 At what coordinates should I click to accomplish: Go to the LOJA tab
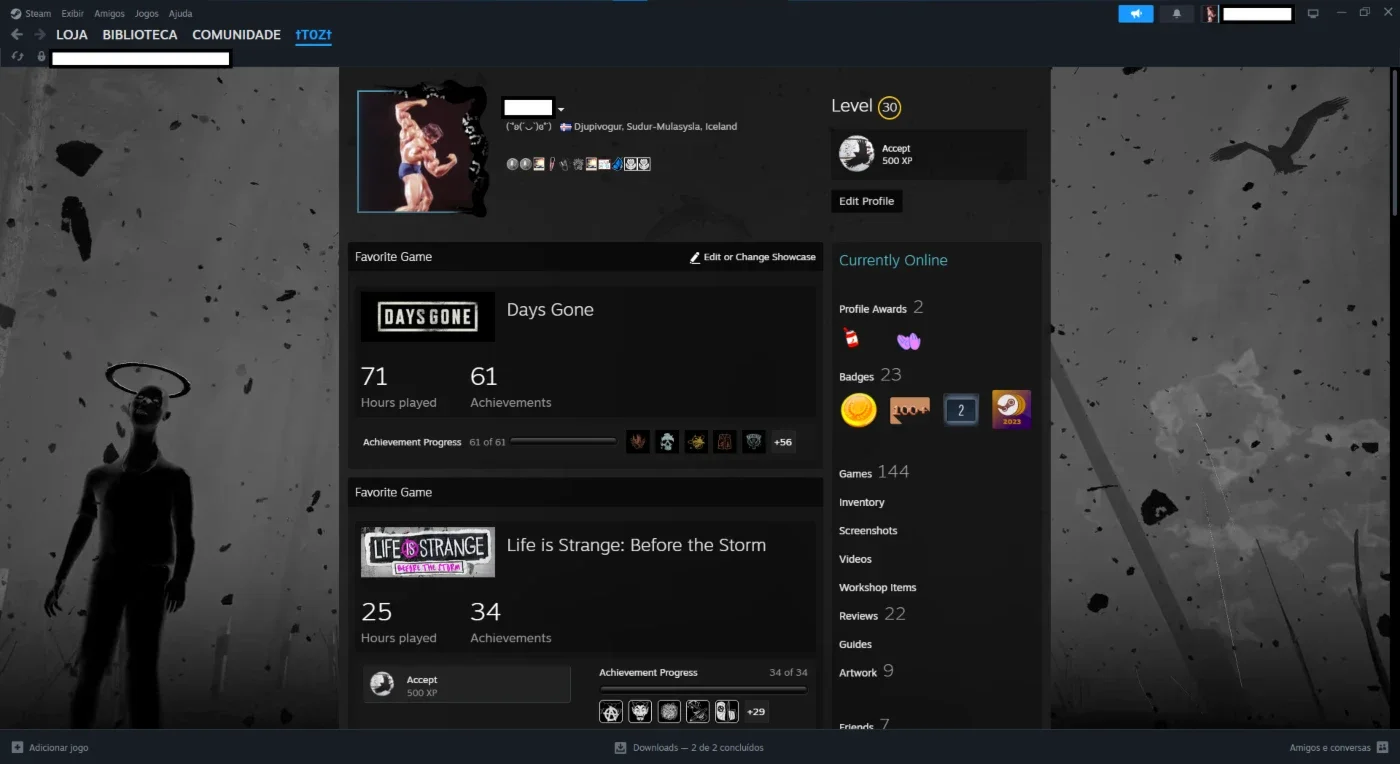(72, 35)
